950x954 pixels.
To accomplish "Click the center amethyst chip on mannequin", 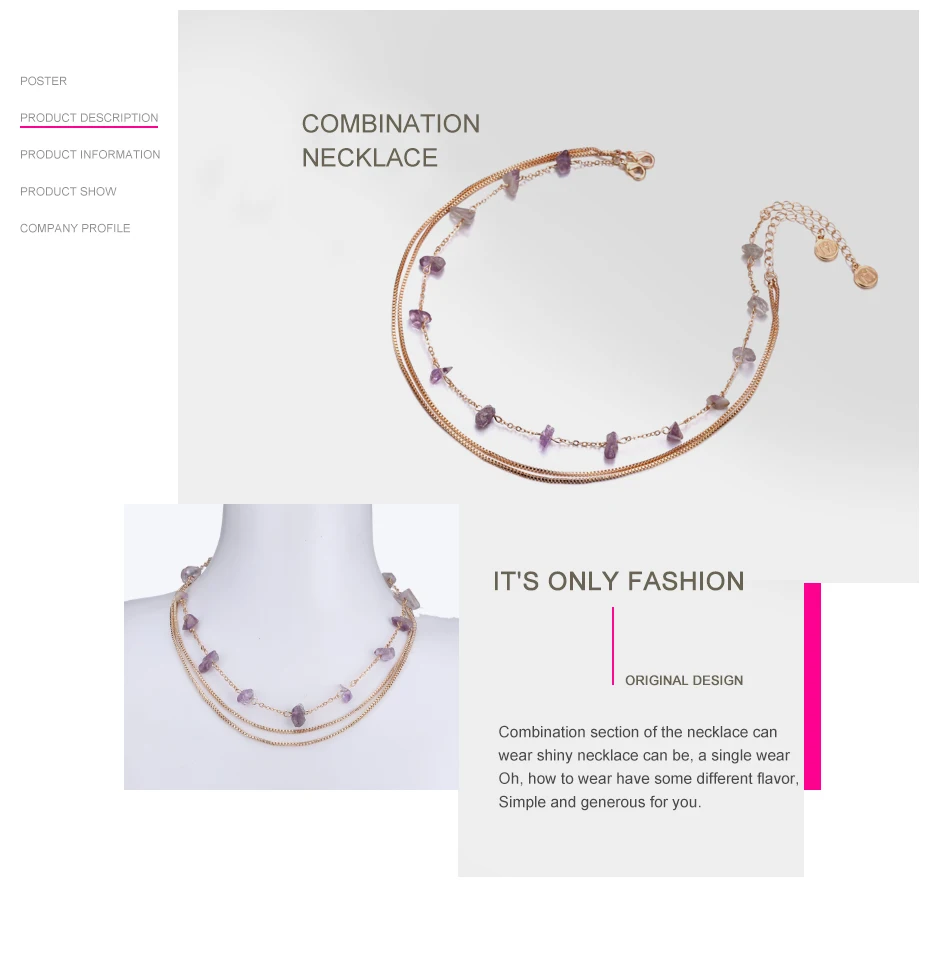I will [298, 716].
